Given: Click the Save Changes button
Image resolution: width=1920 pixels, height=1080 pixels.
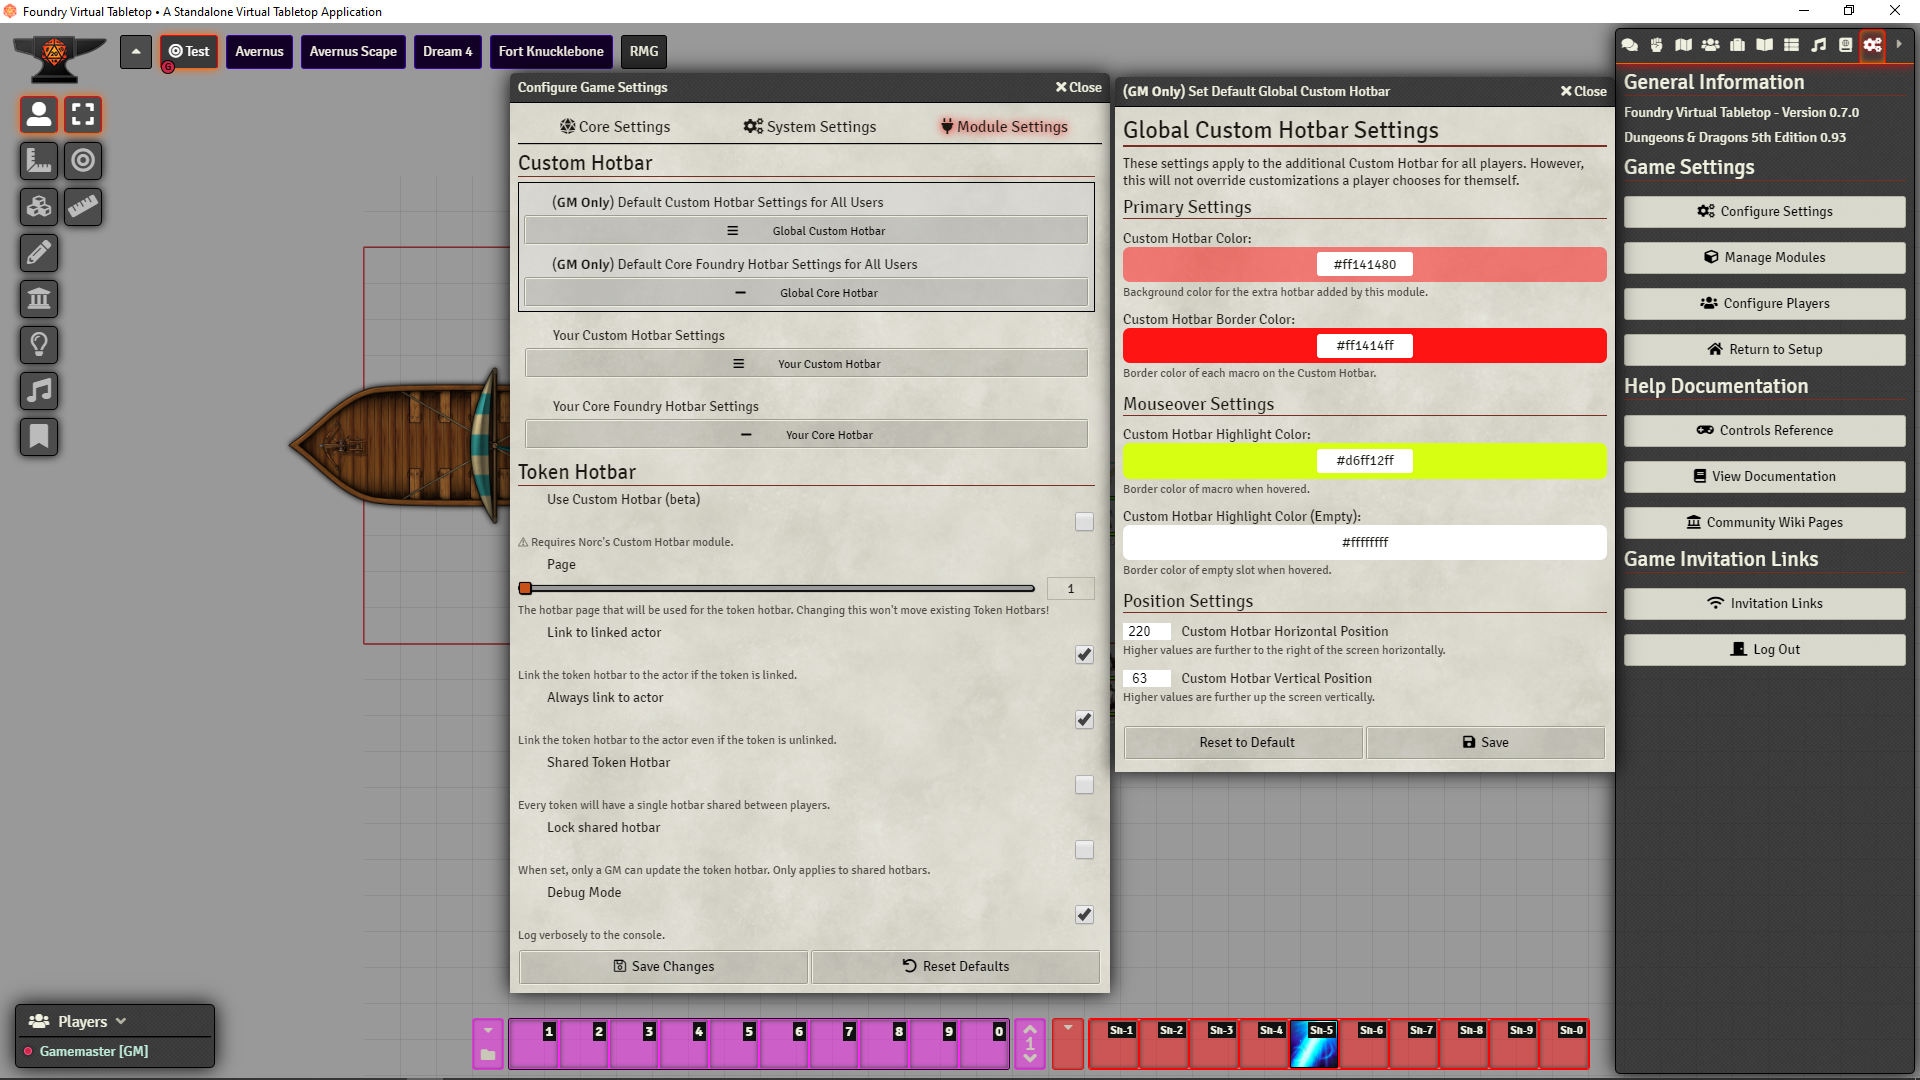Looking at the screenshot, I should point(663,966).
